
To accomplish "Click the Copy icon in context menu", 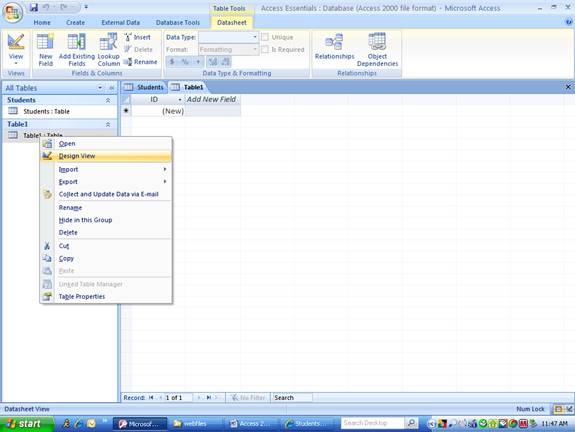I will [x=47, y=258].
